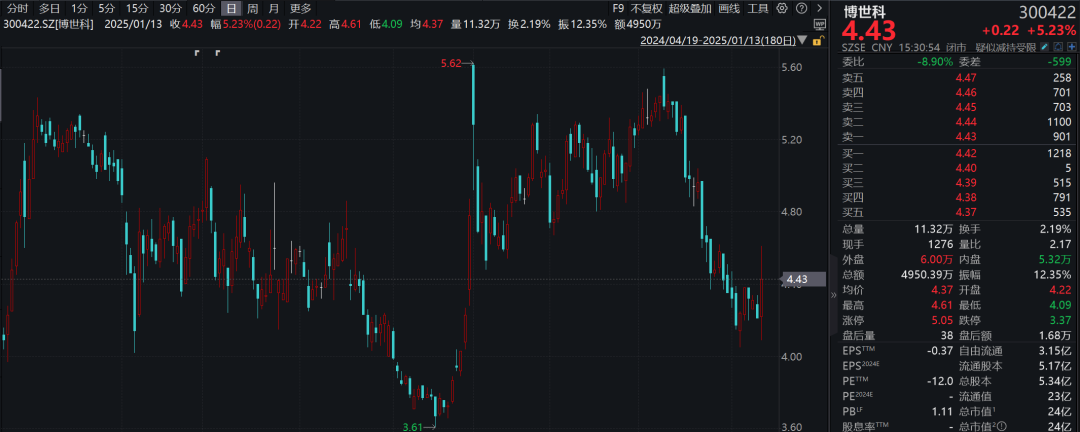Select the 卖二 row at 4.44
Image resolution: width=1080 pixels, height=432 pixels.
[957, 121]
